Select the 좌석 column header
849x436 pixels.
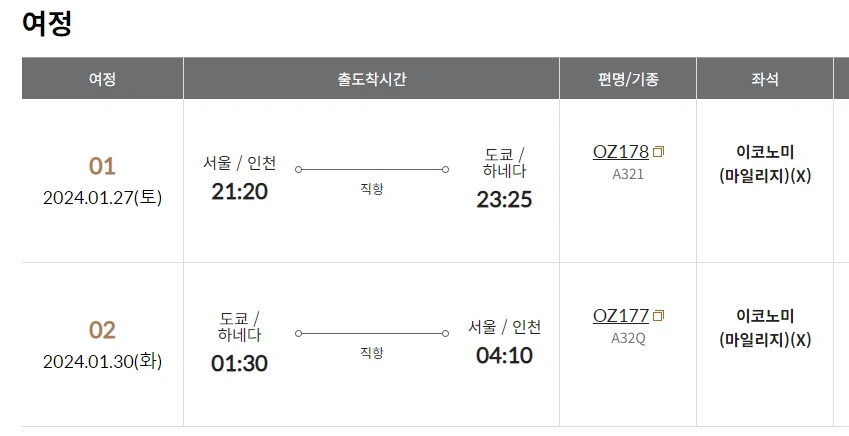point(765,79)
